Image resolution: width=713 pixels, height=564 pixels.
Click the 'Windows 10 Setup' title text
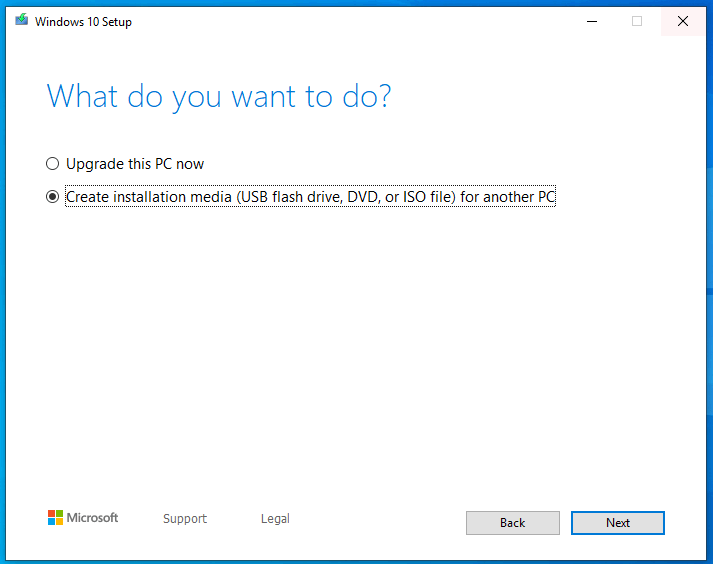coord(83,22)
